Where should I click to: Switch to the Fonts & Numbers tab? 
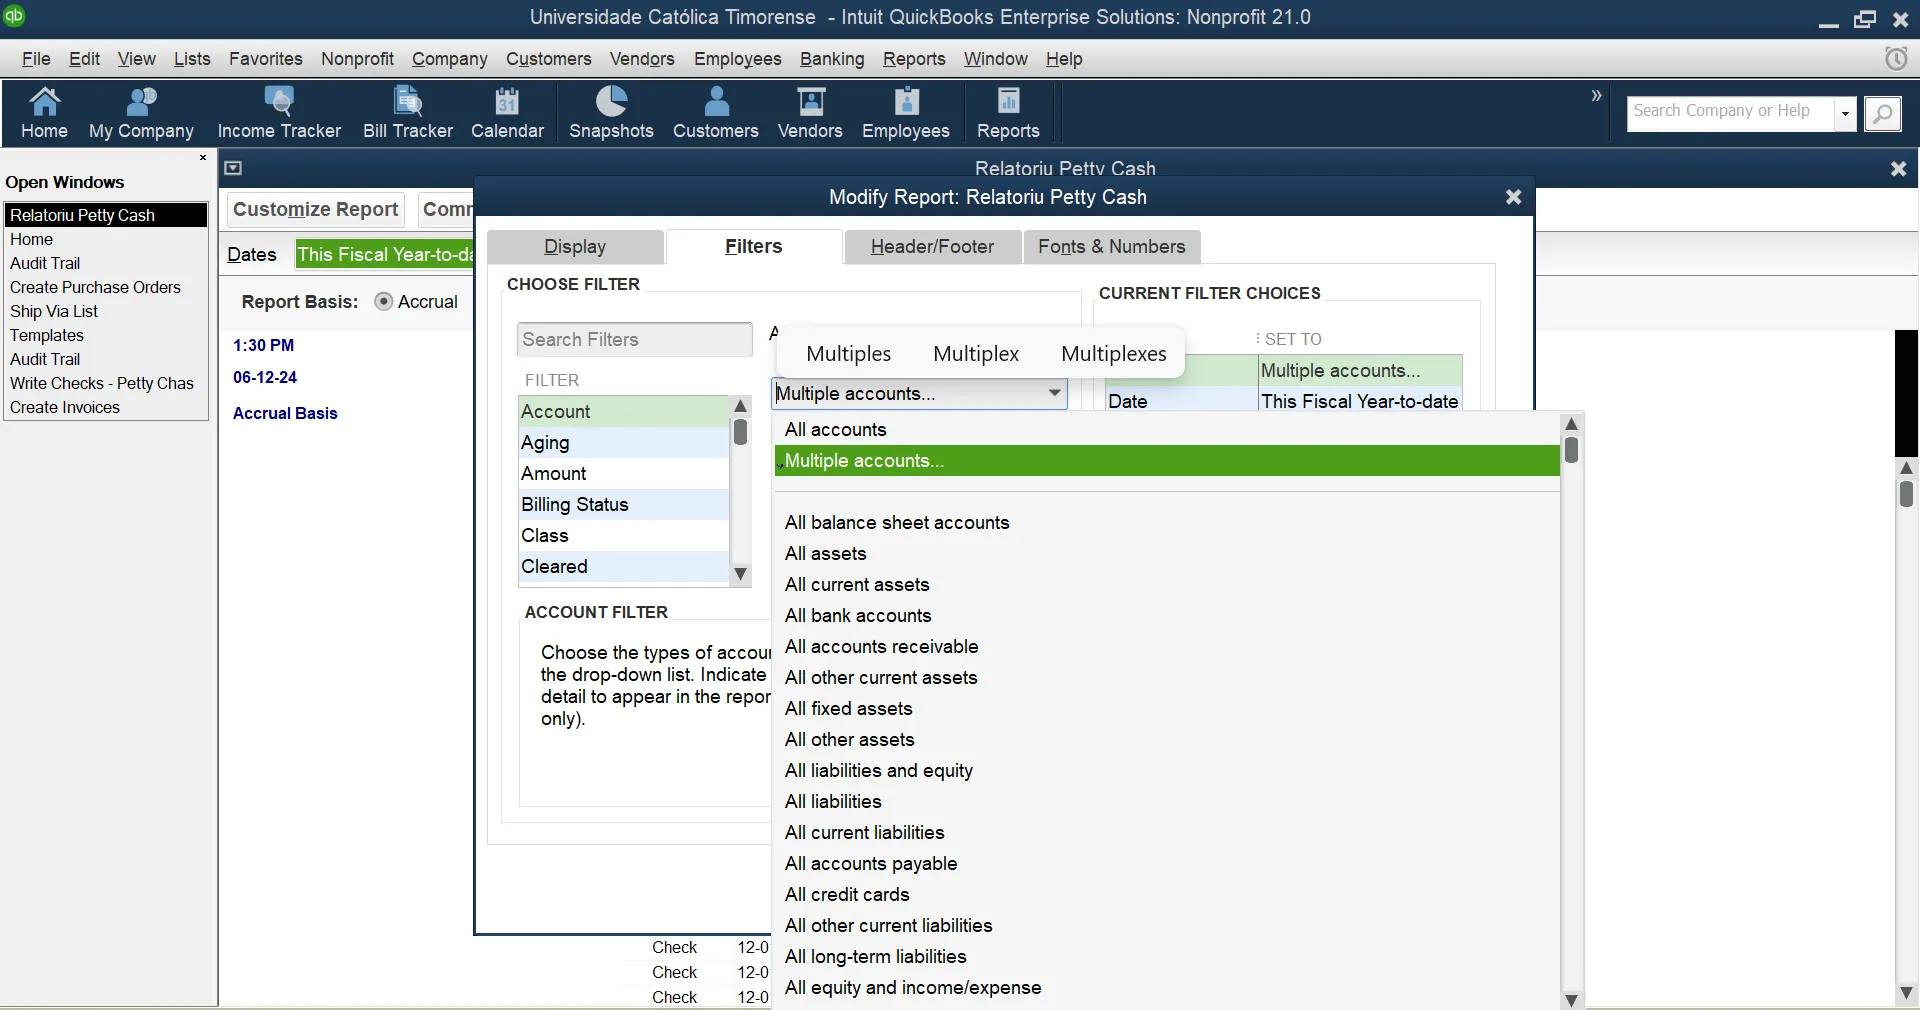click(x=1112, y=247)
